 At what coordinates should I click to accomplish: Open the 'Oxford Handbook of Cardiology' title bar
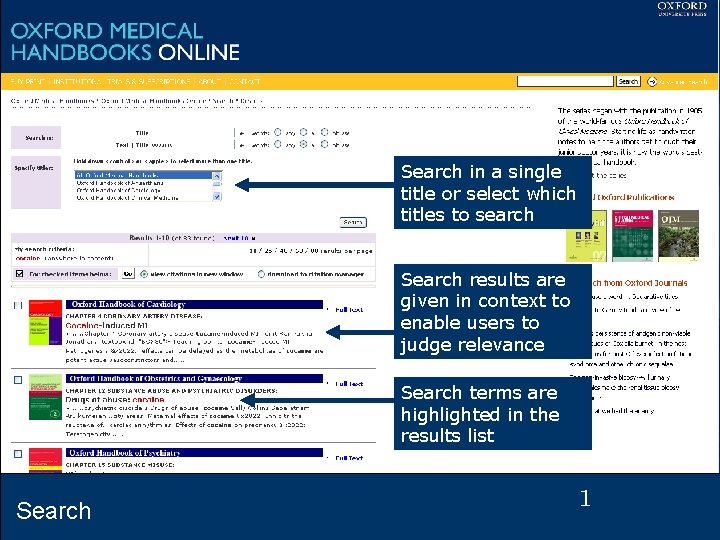click(194, 304)
